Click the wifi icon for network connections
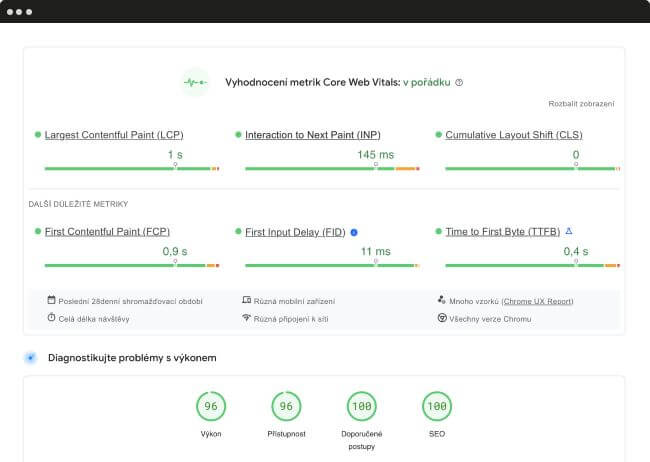Screen dimensions: 650x462 pos(246,318)
